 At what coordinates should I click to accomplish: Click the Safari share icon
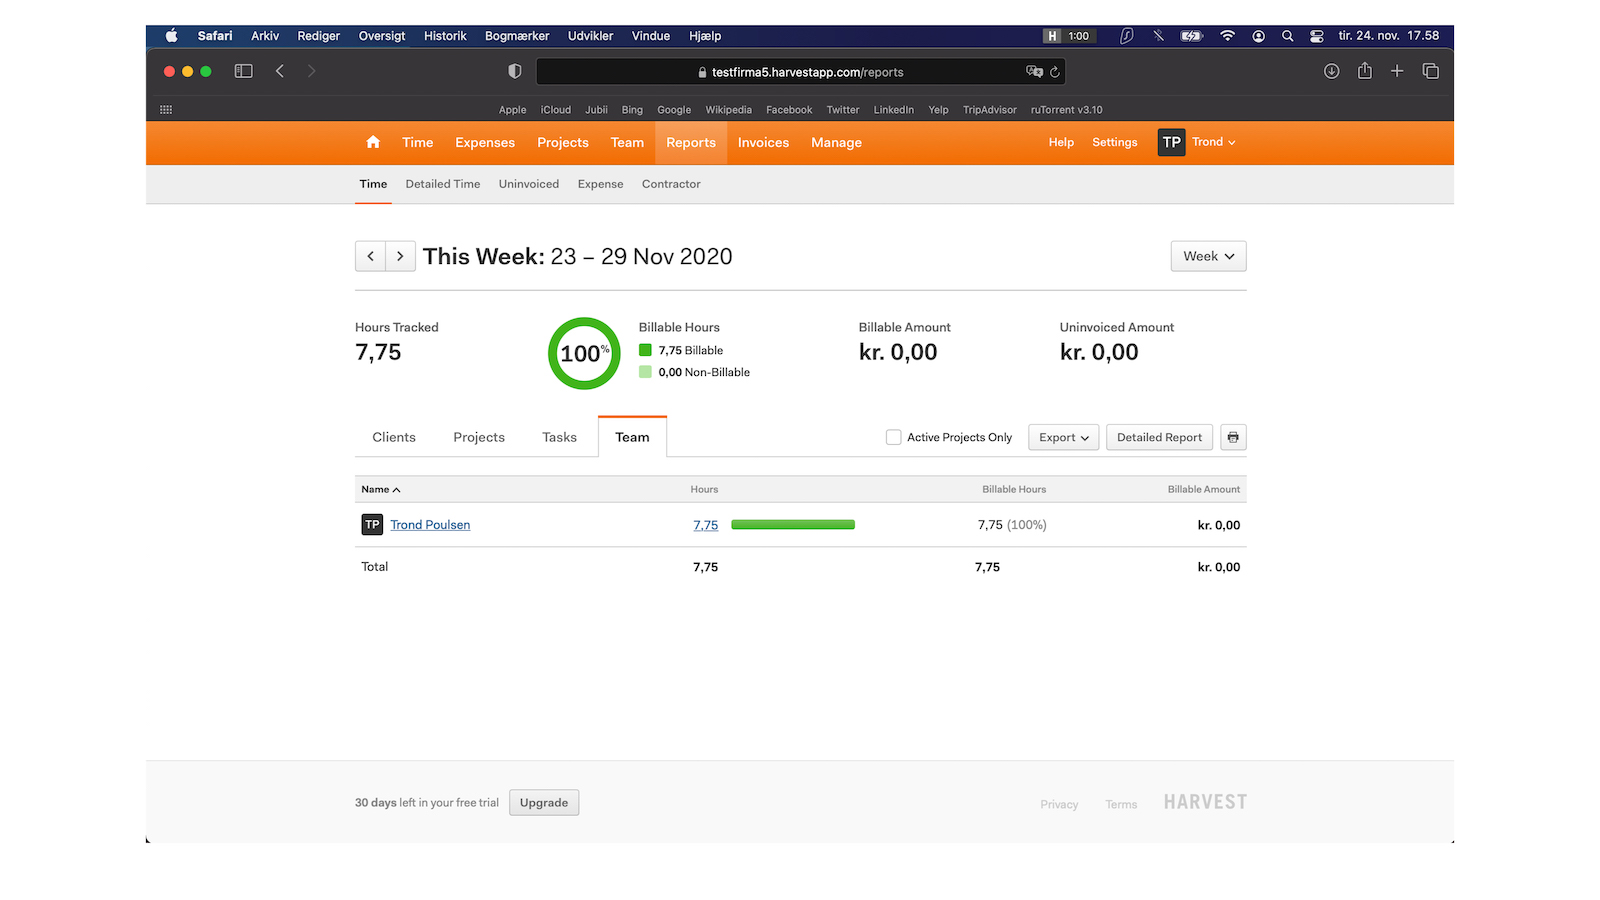coord(1365,71)
